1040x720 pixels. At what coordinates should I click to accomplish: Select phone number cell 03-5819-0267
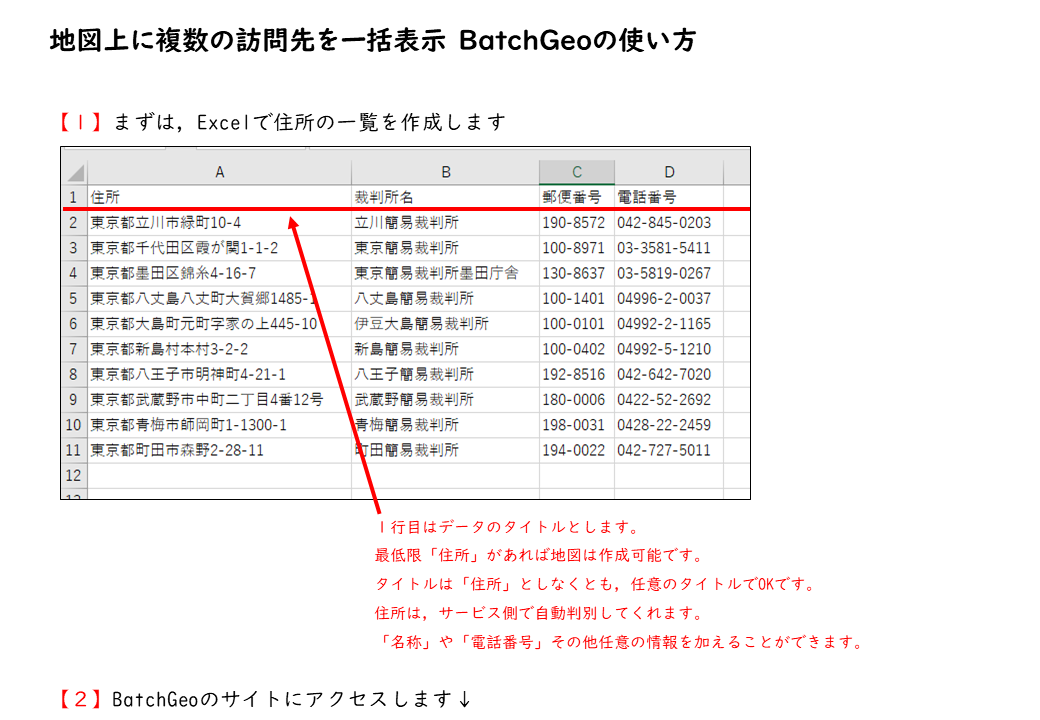[x=669, y=273]
